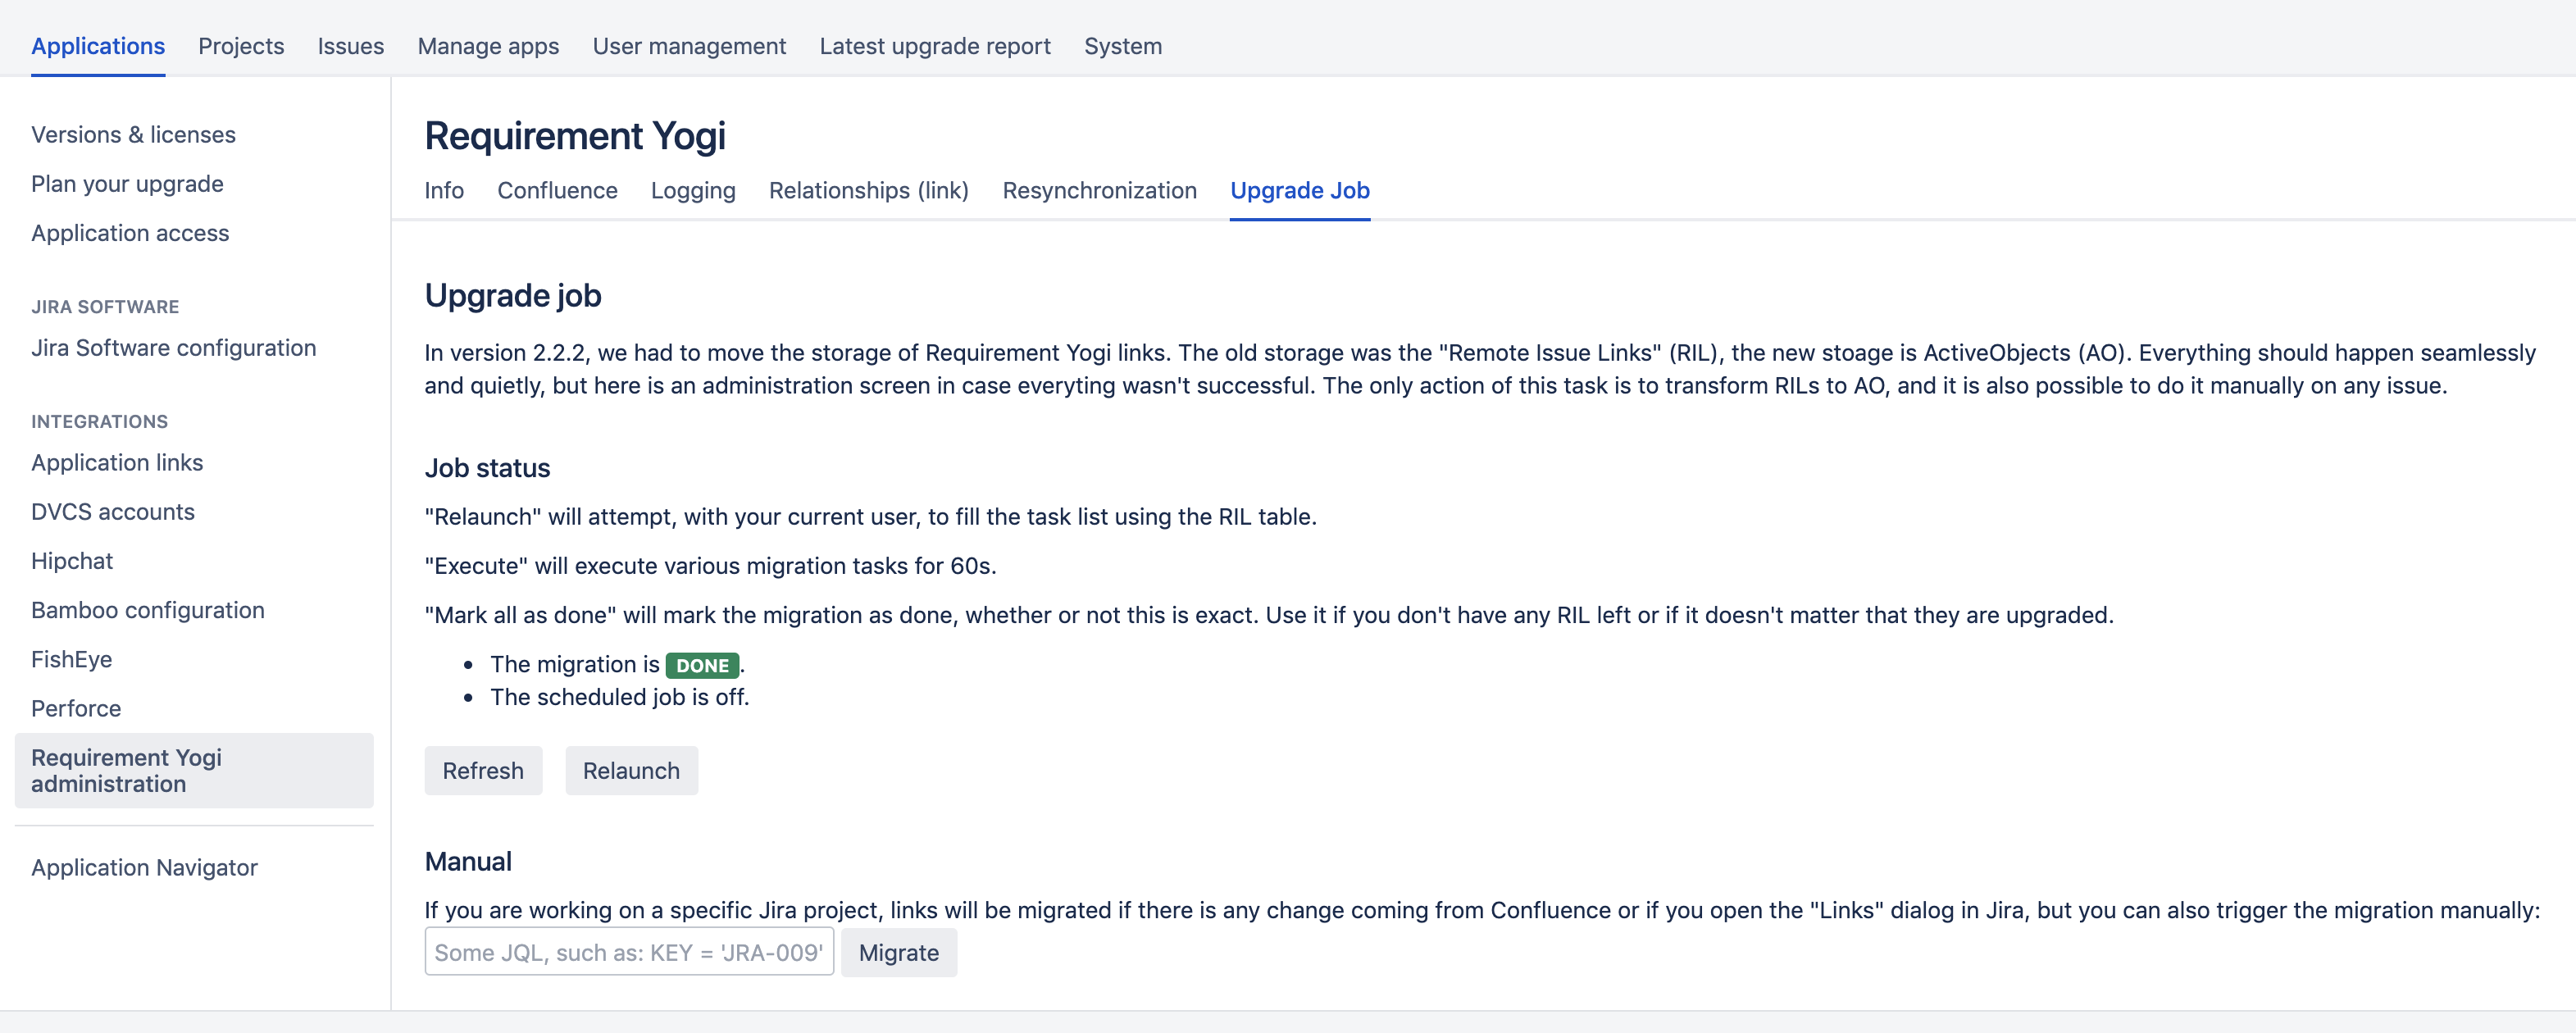Click the Relaunch button
2576x1033 pixels.
point(630,770)
